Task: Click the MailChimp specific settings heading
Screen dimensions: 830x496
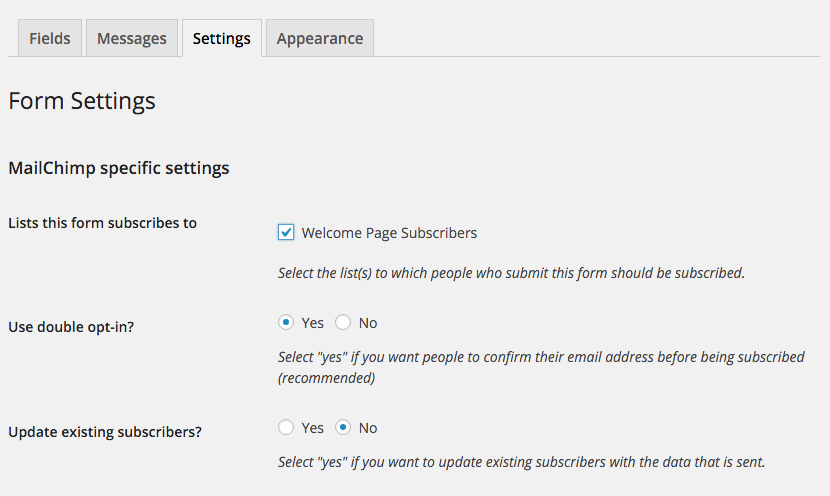Action: (x=119, y=168)
